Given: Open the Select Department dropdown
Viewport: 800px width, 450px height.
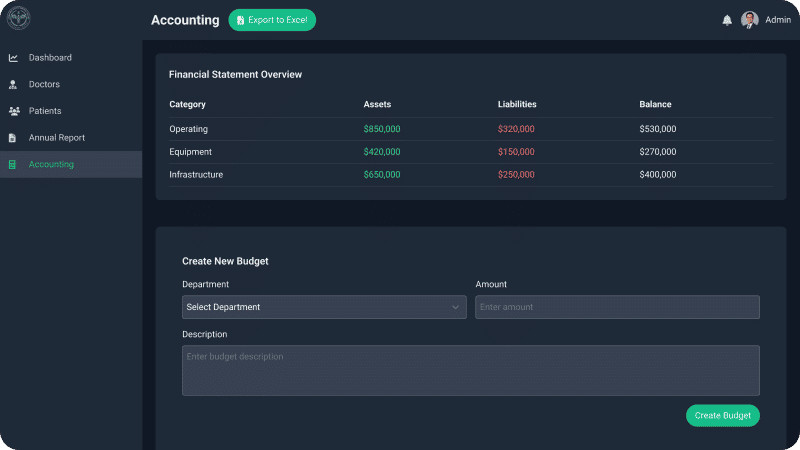Looking at the screenshot, I should coord(324,307).
